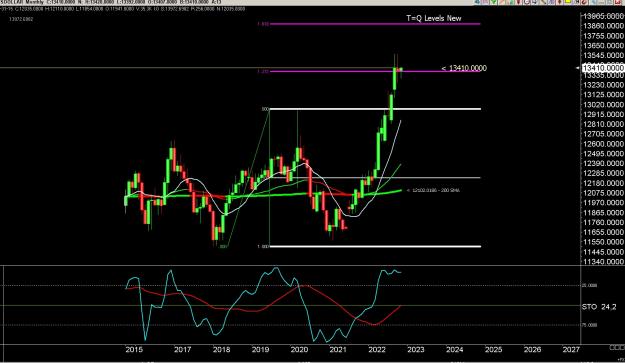Click the 12075.0000 price axis label
The image size is (625, 363).
pos(603,193)
